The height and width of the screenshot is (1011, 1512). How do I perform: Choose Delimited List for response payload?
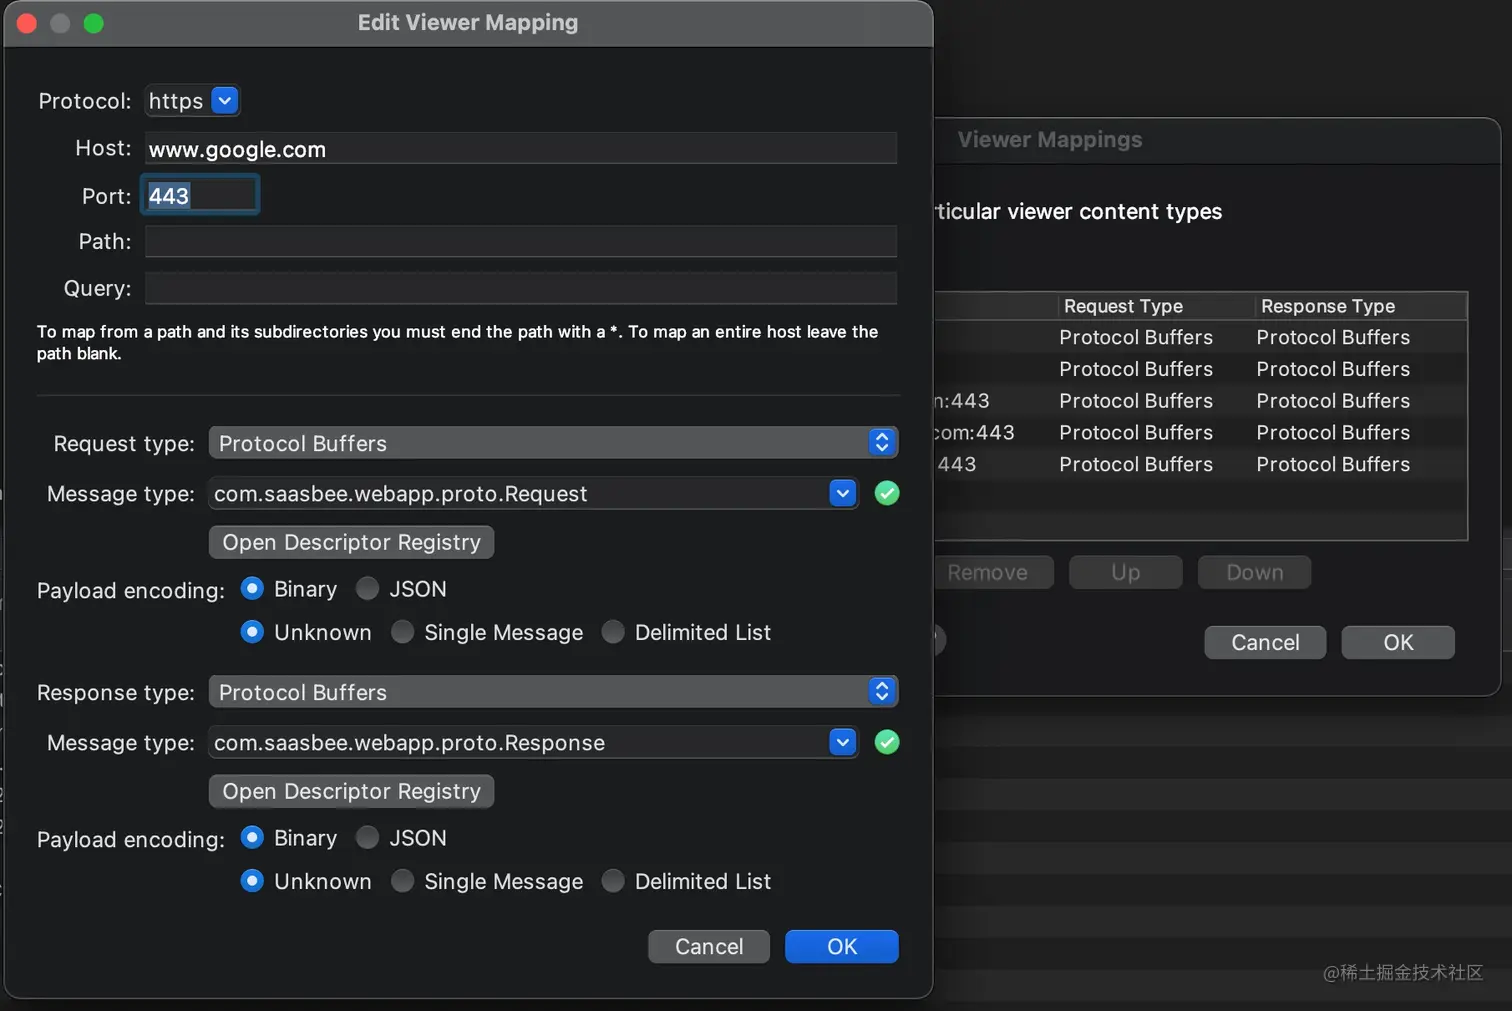click(613, 881)
